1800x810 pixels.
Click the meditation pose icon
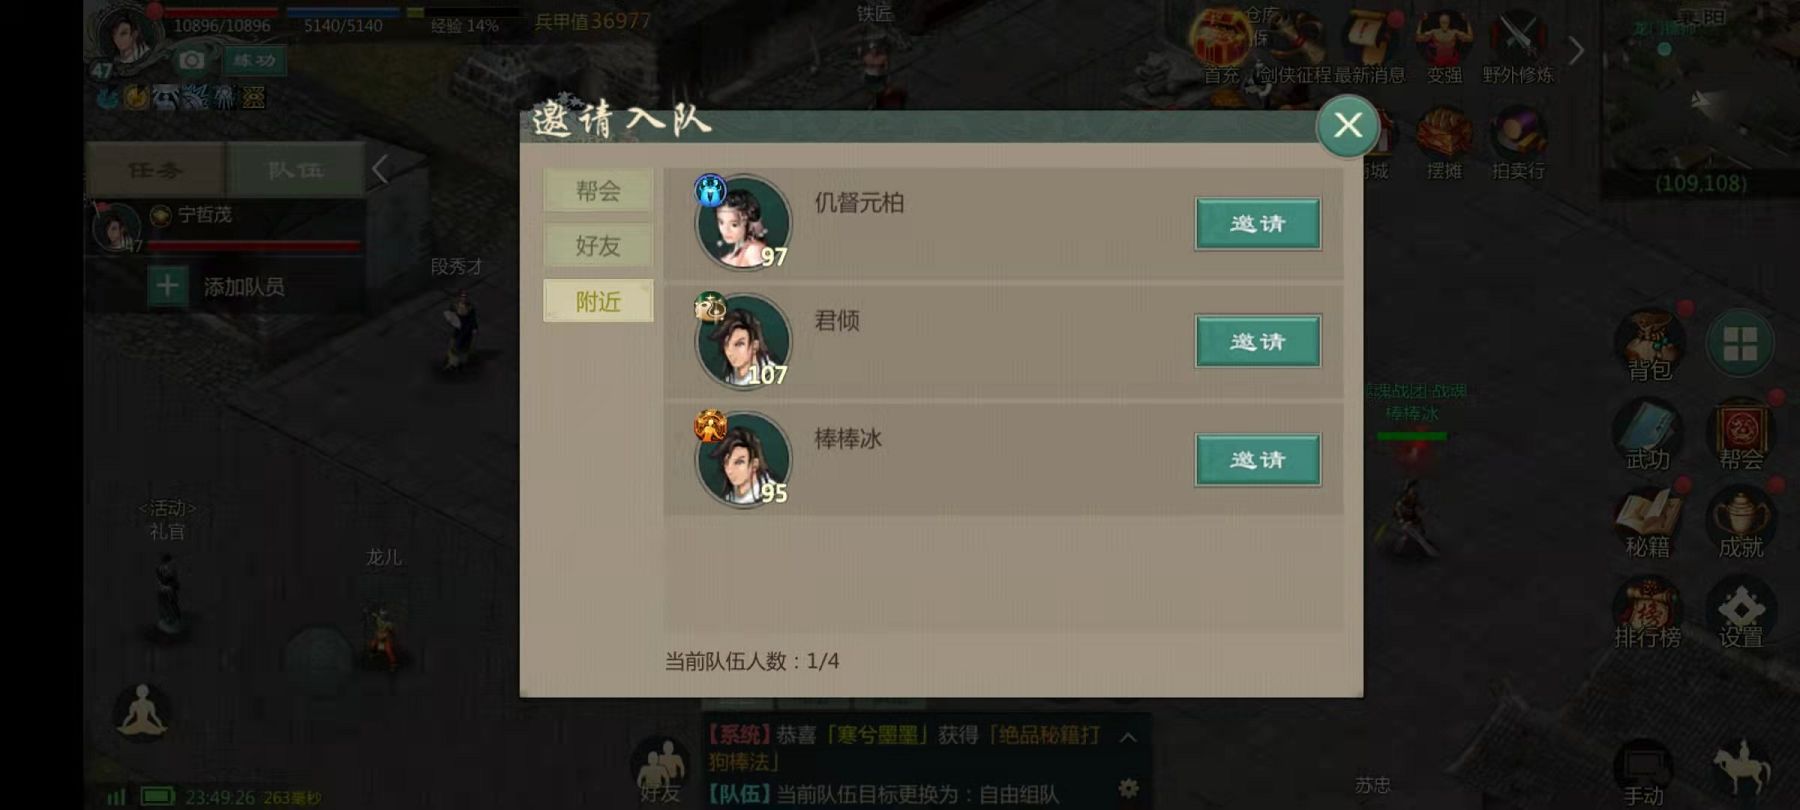[x=142, y=711]
